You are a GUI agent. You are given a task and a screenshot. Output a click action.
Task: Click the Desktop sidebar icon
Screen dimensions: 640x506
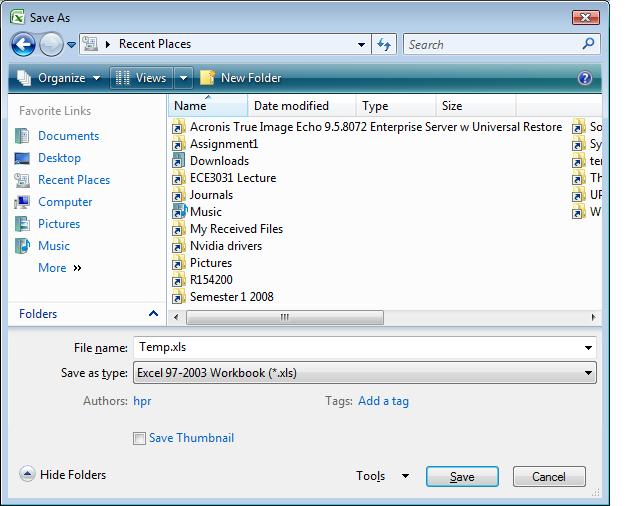point(22,158)
